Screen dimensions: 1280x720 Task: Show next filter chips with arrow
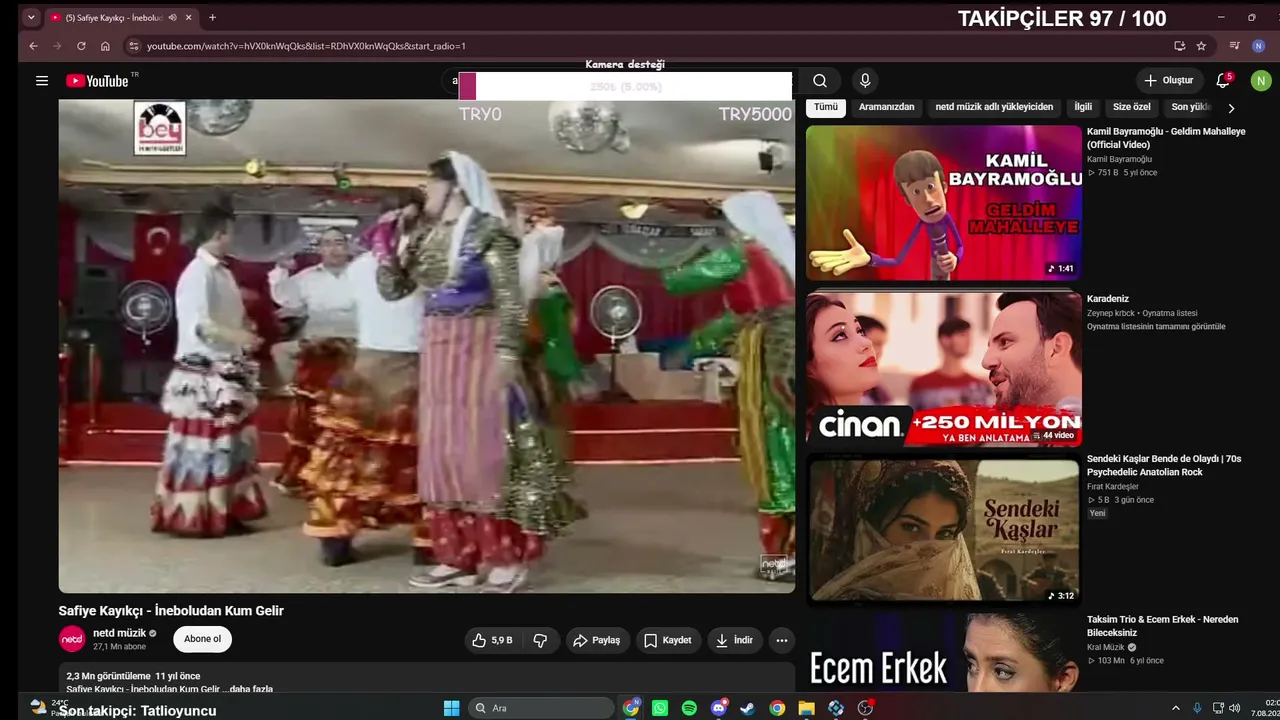pos(1231,108)
